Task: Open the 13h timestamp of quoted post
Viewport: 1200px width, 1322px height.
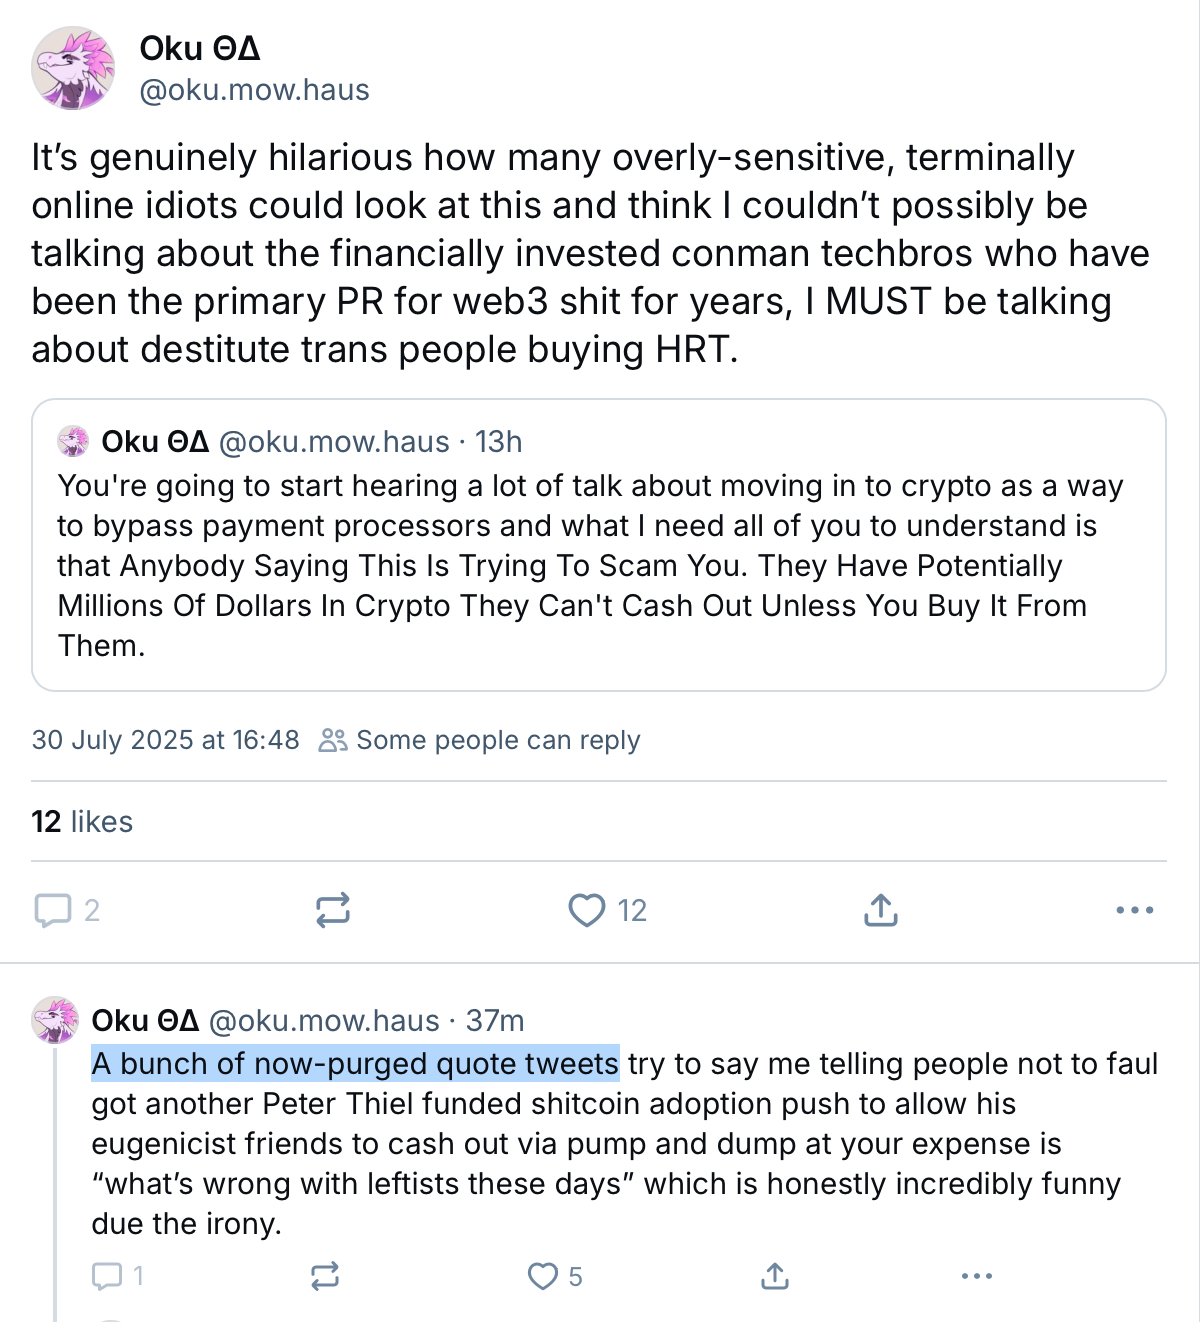Action: 498,441
